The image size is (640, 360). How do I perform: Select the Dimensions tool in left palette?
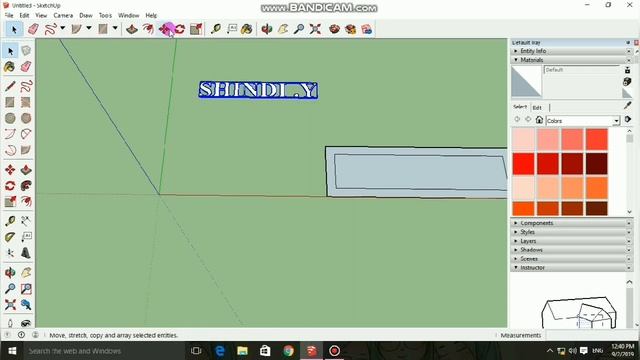coord(26,221)
